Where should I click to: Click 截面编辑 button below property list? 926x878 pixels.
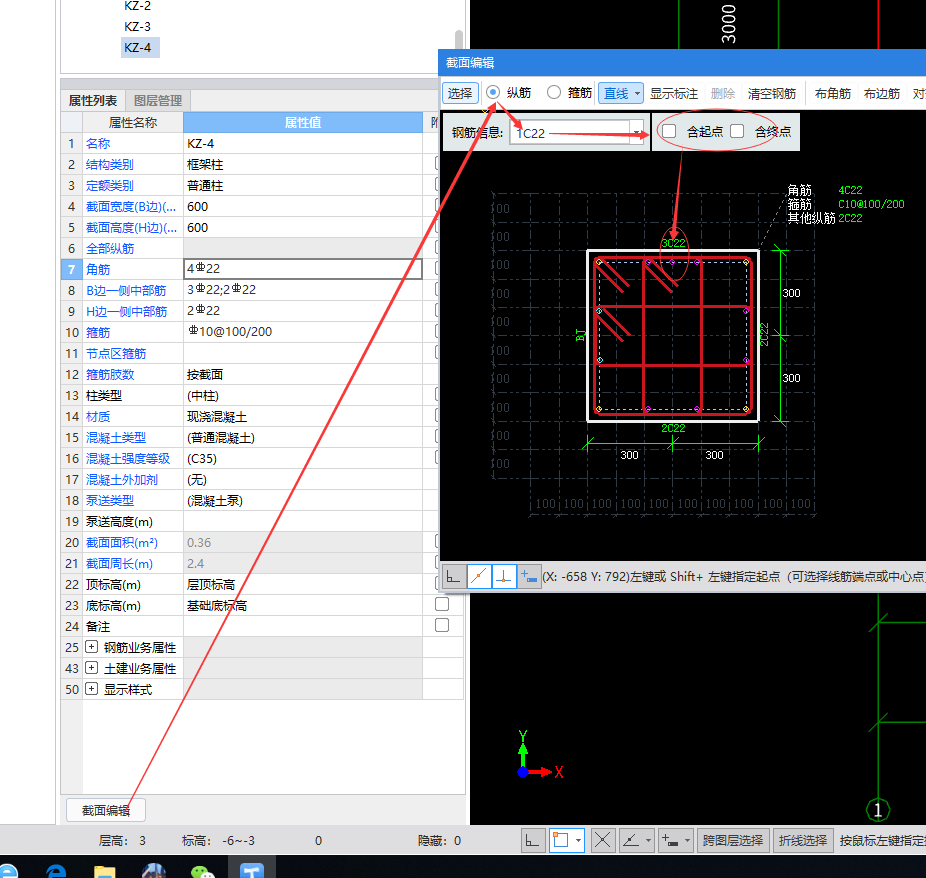coord(106,810)
